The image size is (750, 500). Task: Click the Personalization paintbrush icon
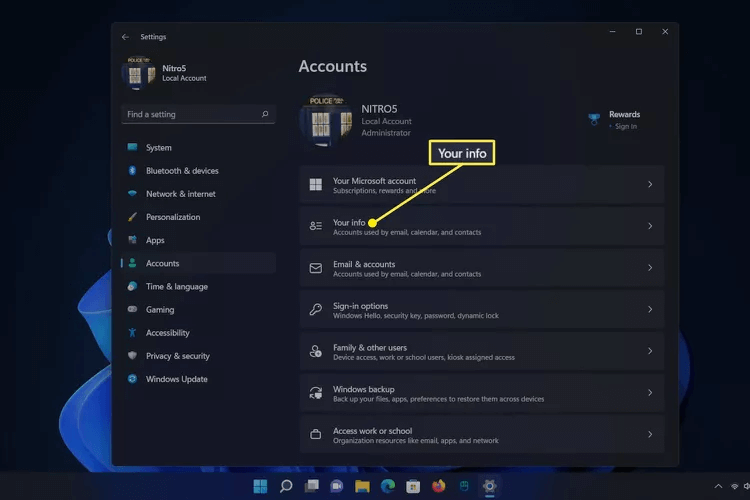(x=132, y=217)
